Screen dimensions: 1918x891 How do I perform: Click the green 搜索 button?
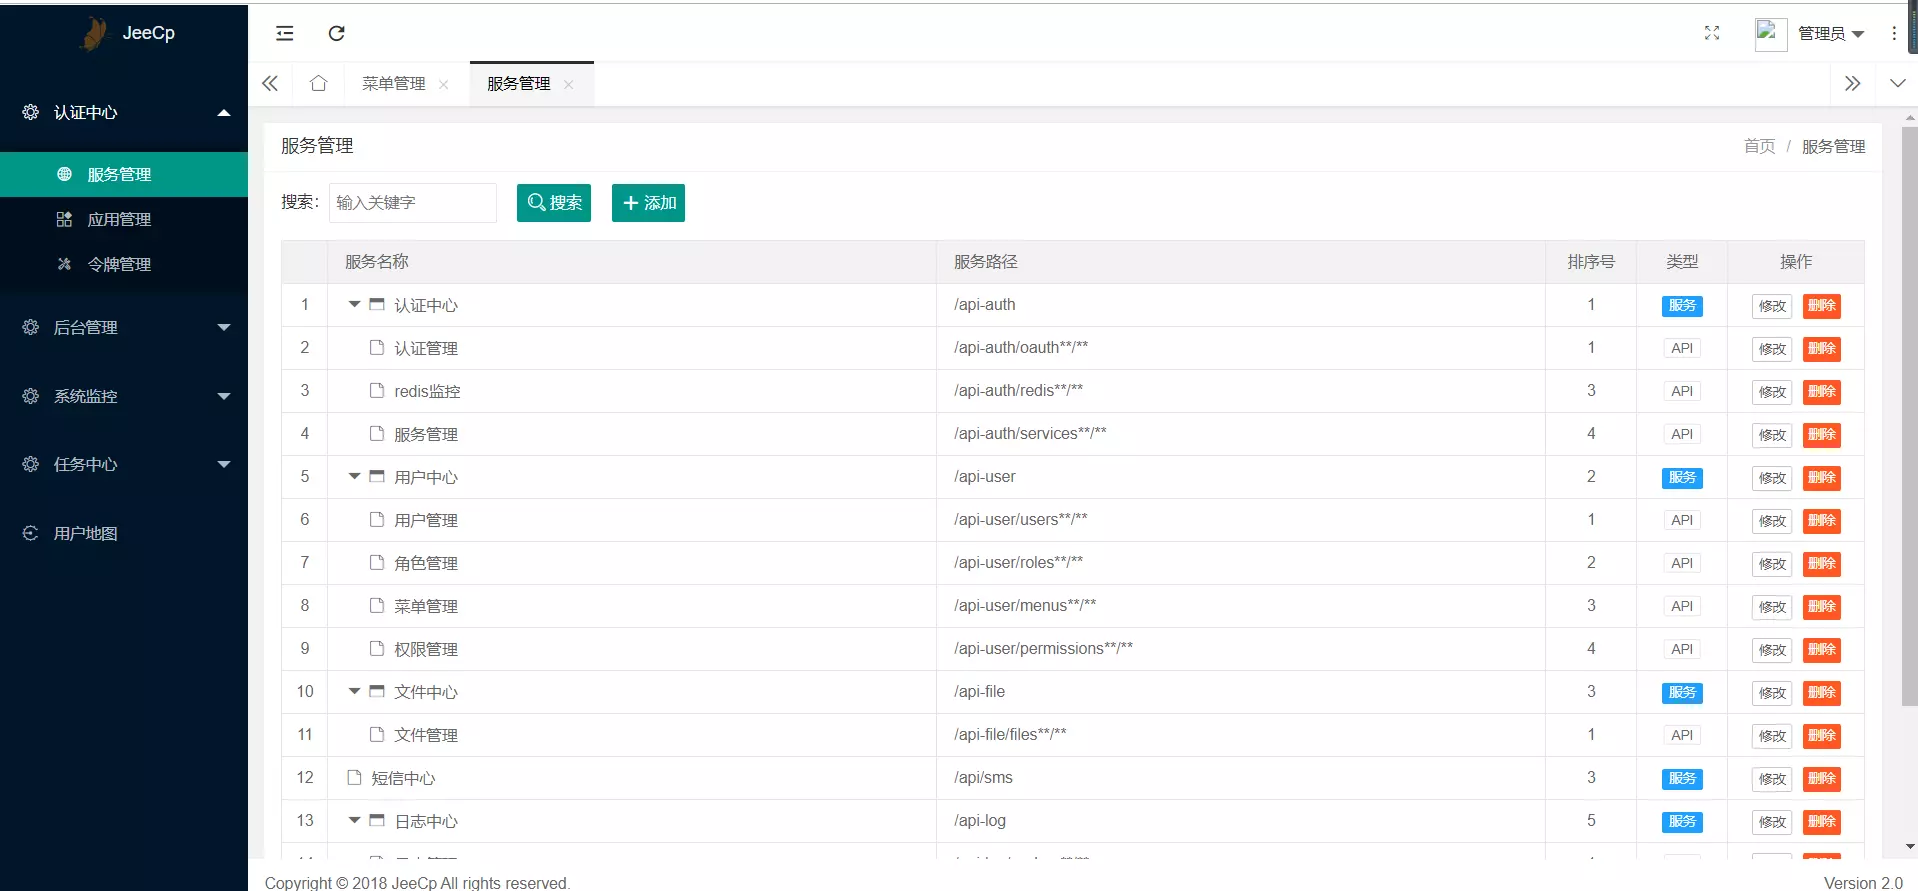pyautogui.click(x=554, y=203)
